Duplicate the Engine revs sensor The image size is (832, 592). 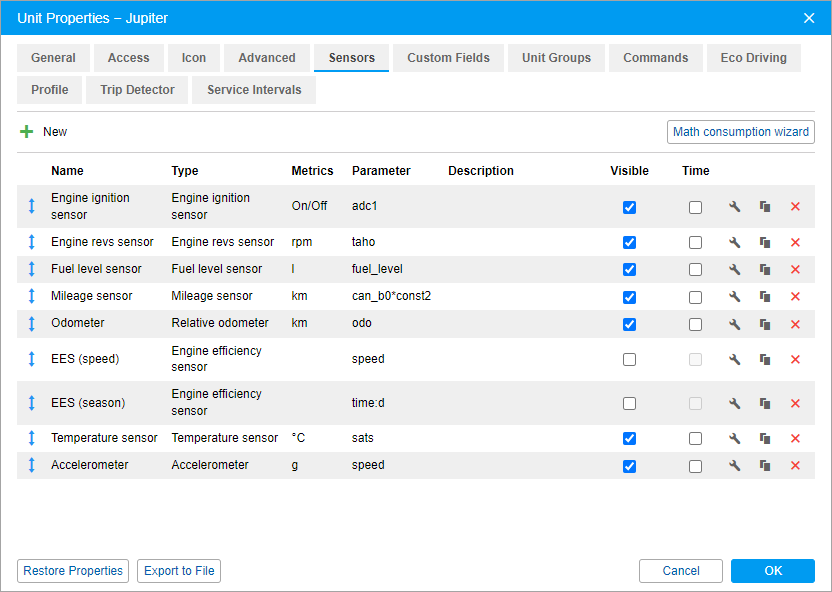tap(765, 242)
